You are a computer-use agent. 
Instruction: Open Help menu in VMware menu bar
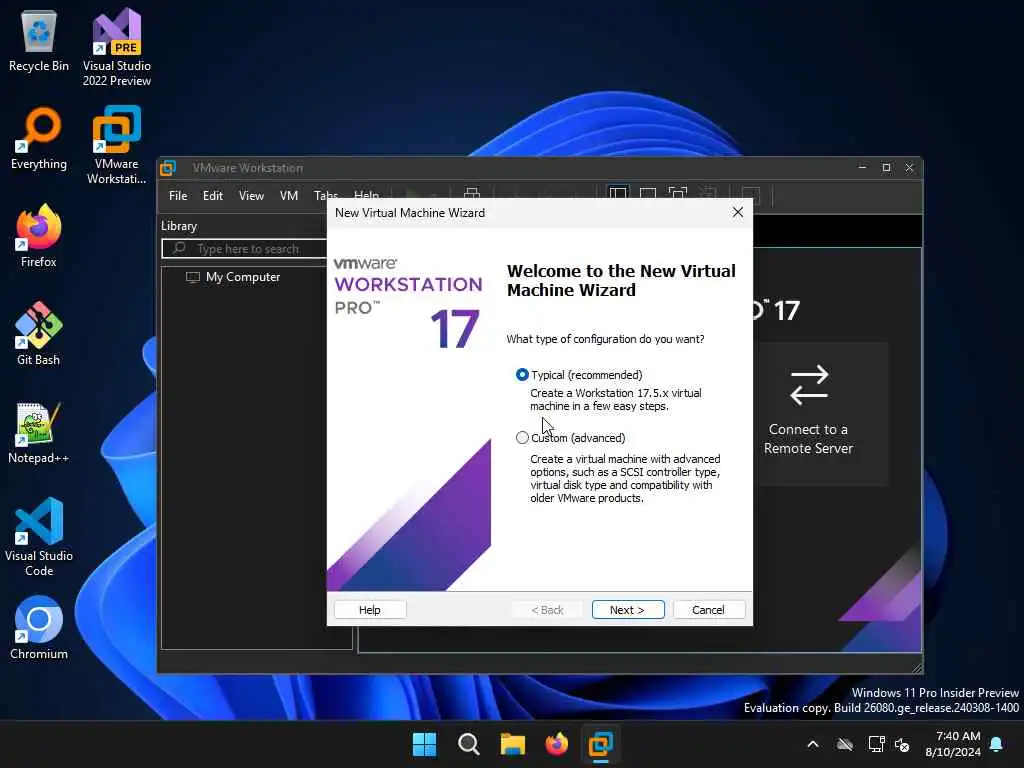click(366, 195)
